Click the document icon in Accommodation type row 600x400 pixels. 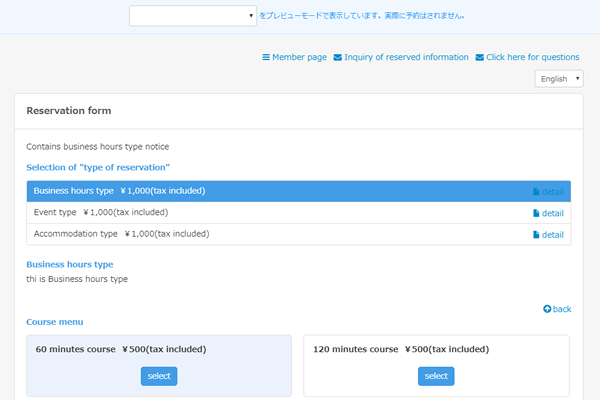click(x=536, y=235)
